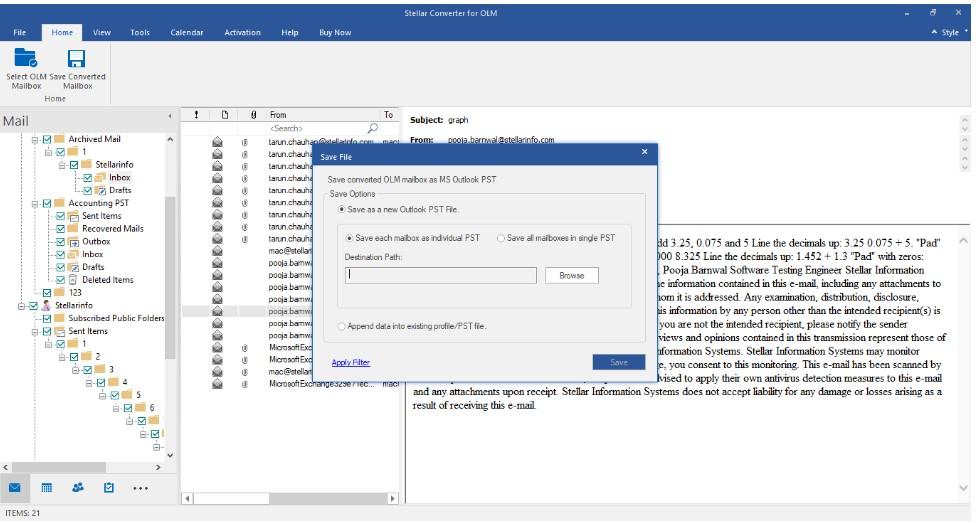This screenshot has height=523, width=978.
Task: Open Calendar view icon in bottom navigation
Action: click(46, 488)
